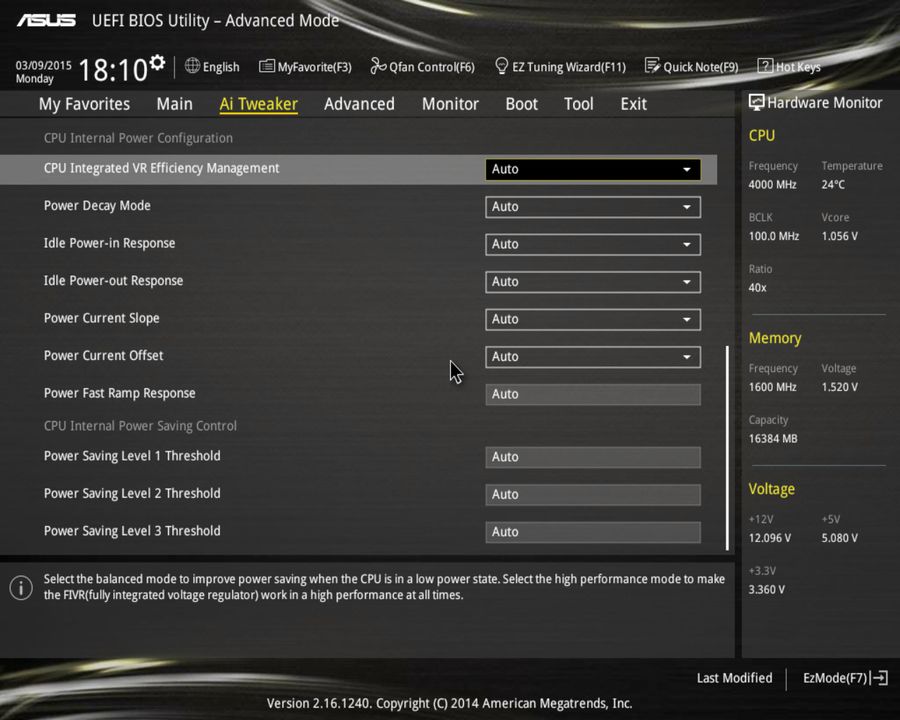Switch to EzMode with the F7 button

tap(836, 678)
